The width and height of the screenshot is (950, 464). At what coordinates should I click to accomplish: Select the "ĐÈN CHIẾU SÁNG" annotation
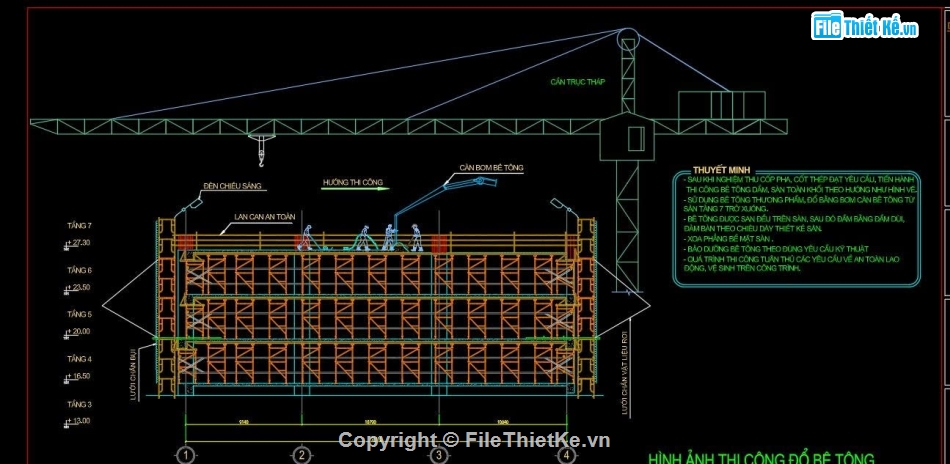pos(233,186)
